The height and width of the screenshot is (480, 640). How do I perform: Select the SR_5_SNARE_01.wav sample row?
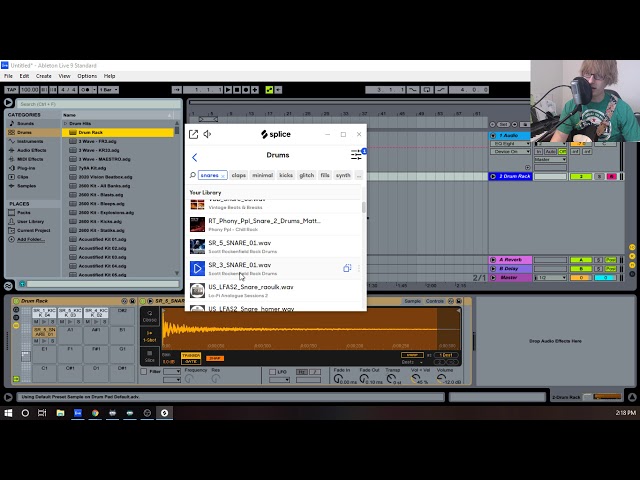pyautogui.click(x=275, y=247)
